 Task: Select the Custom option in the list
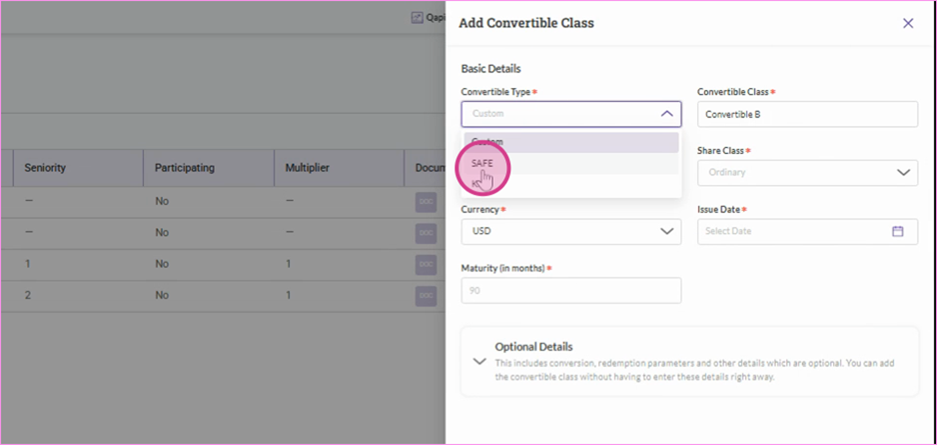tap(571, 142)
